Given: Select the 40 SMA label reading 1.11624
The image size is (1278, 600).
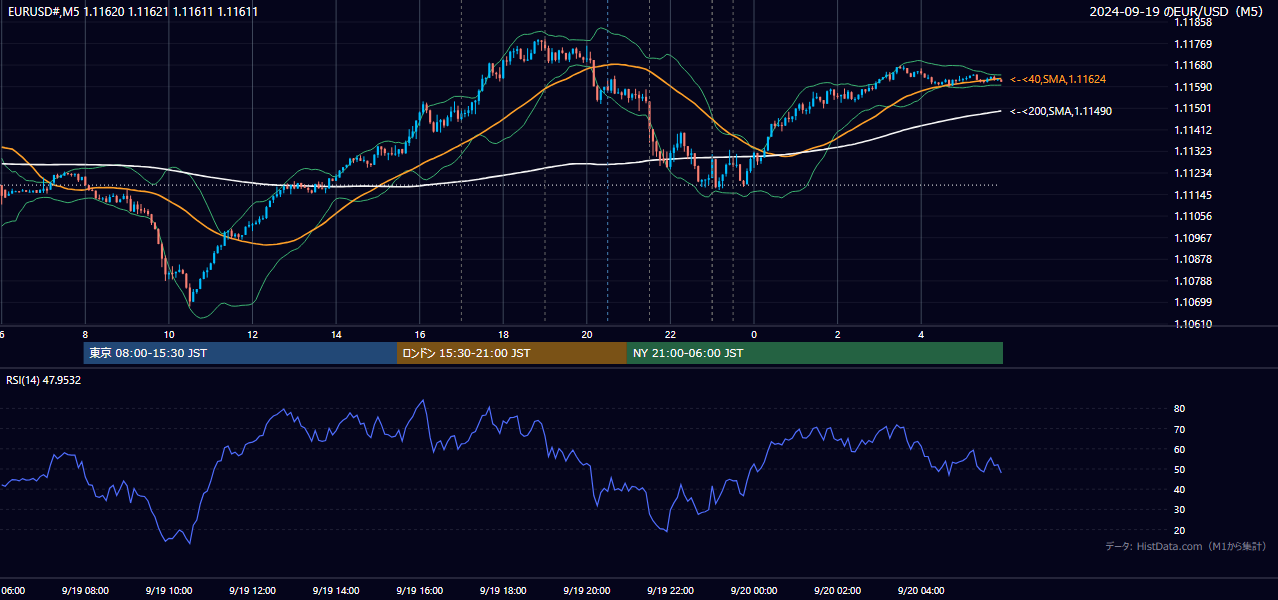Looking at the screenshot, I should tap(1058, 79).
